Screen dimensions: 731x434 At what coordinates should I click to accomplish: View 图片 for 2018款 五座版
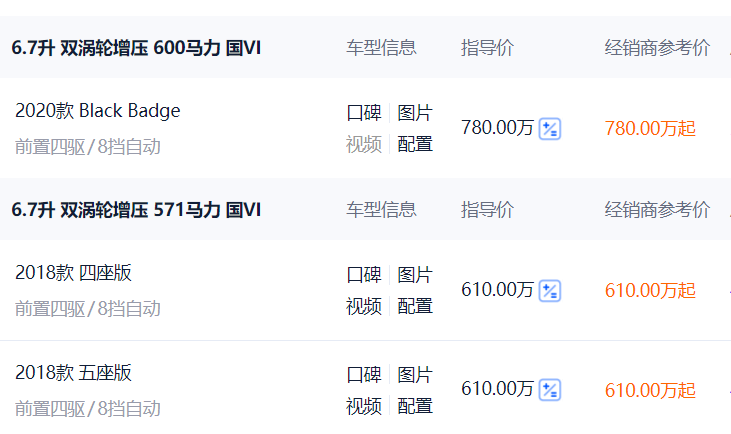coord(415,375)
